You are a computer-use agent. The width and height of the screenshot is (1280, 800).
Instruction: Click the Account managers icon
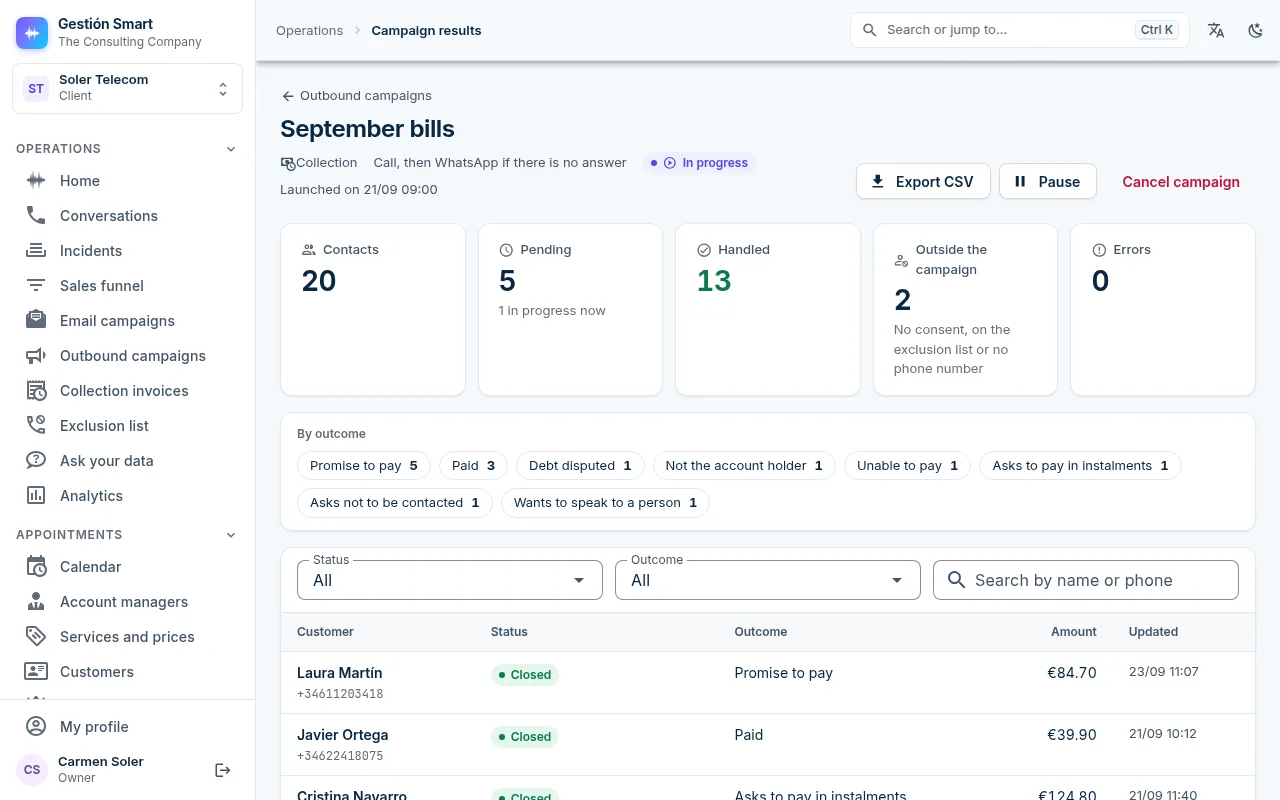(x=36, y=602)
